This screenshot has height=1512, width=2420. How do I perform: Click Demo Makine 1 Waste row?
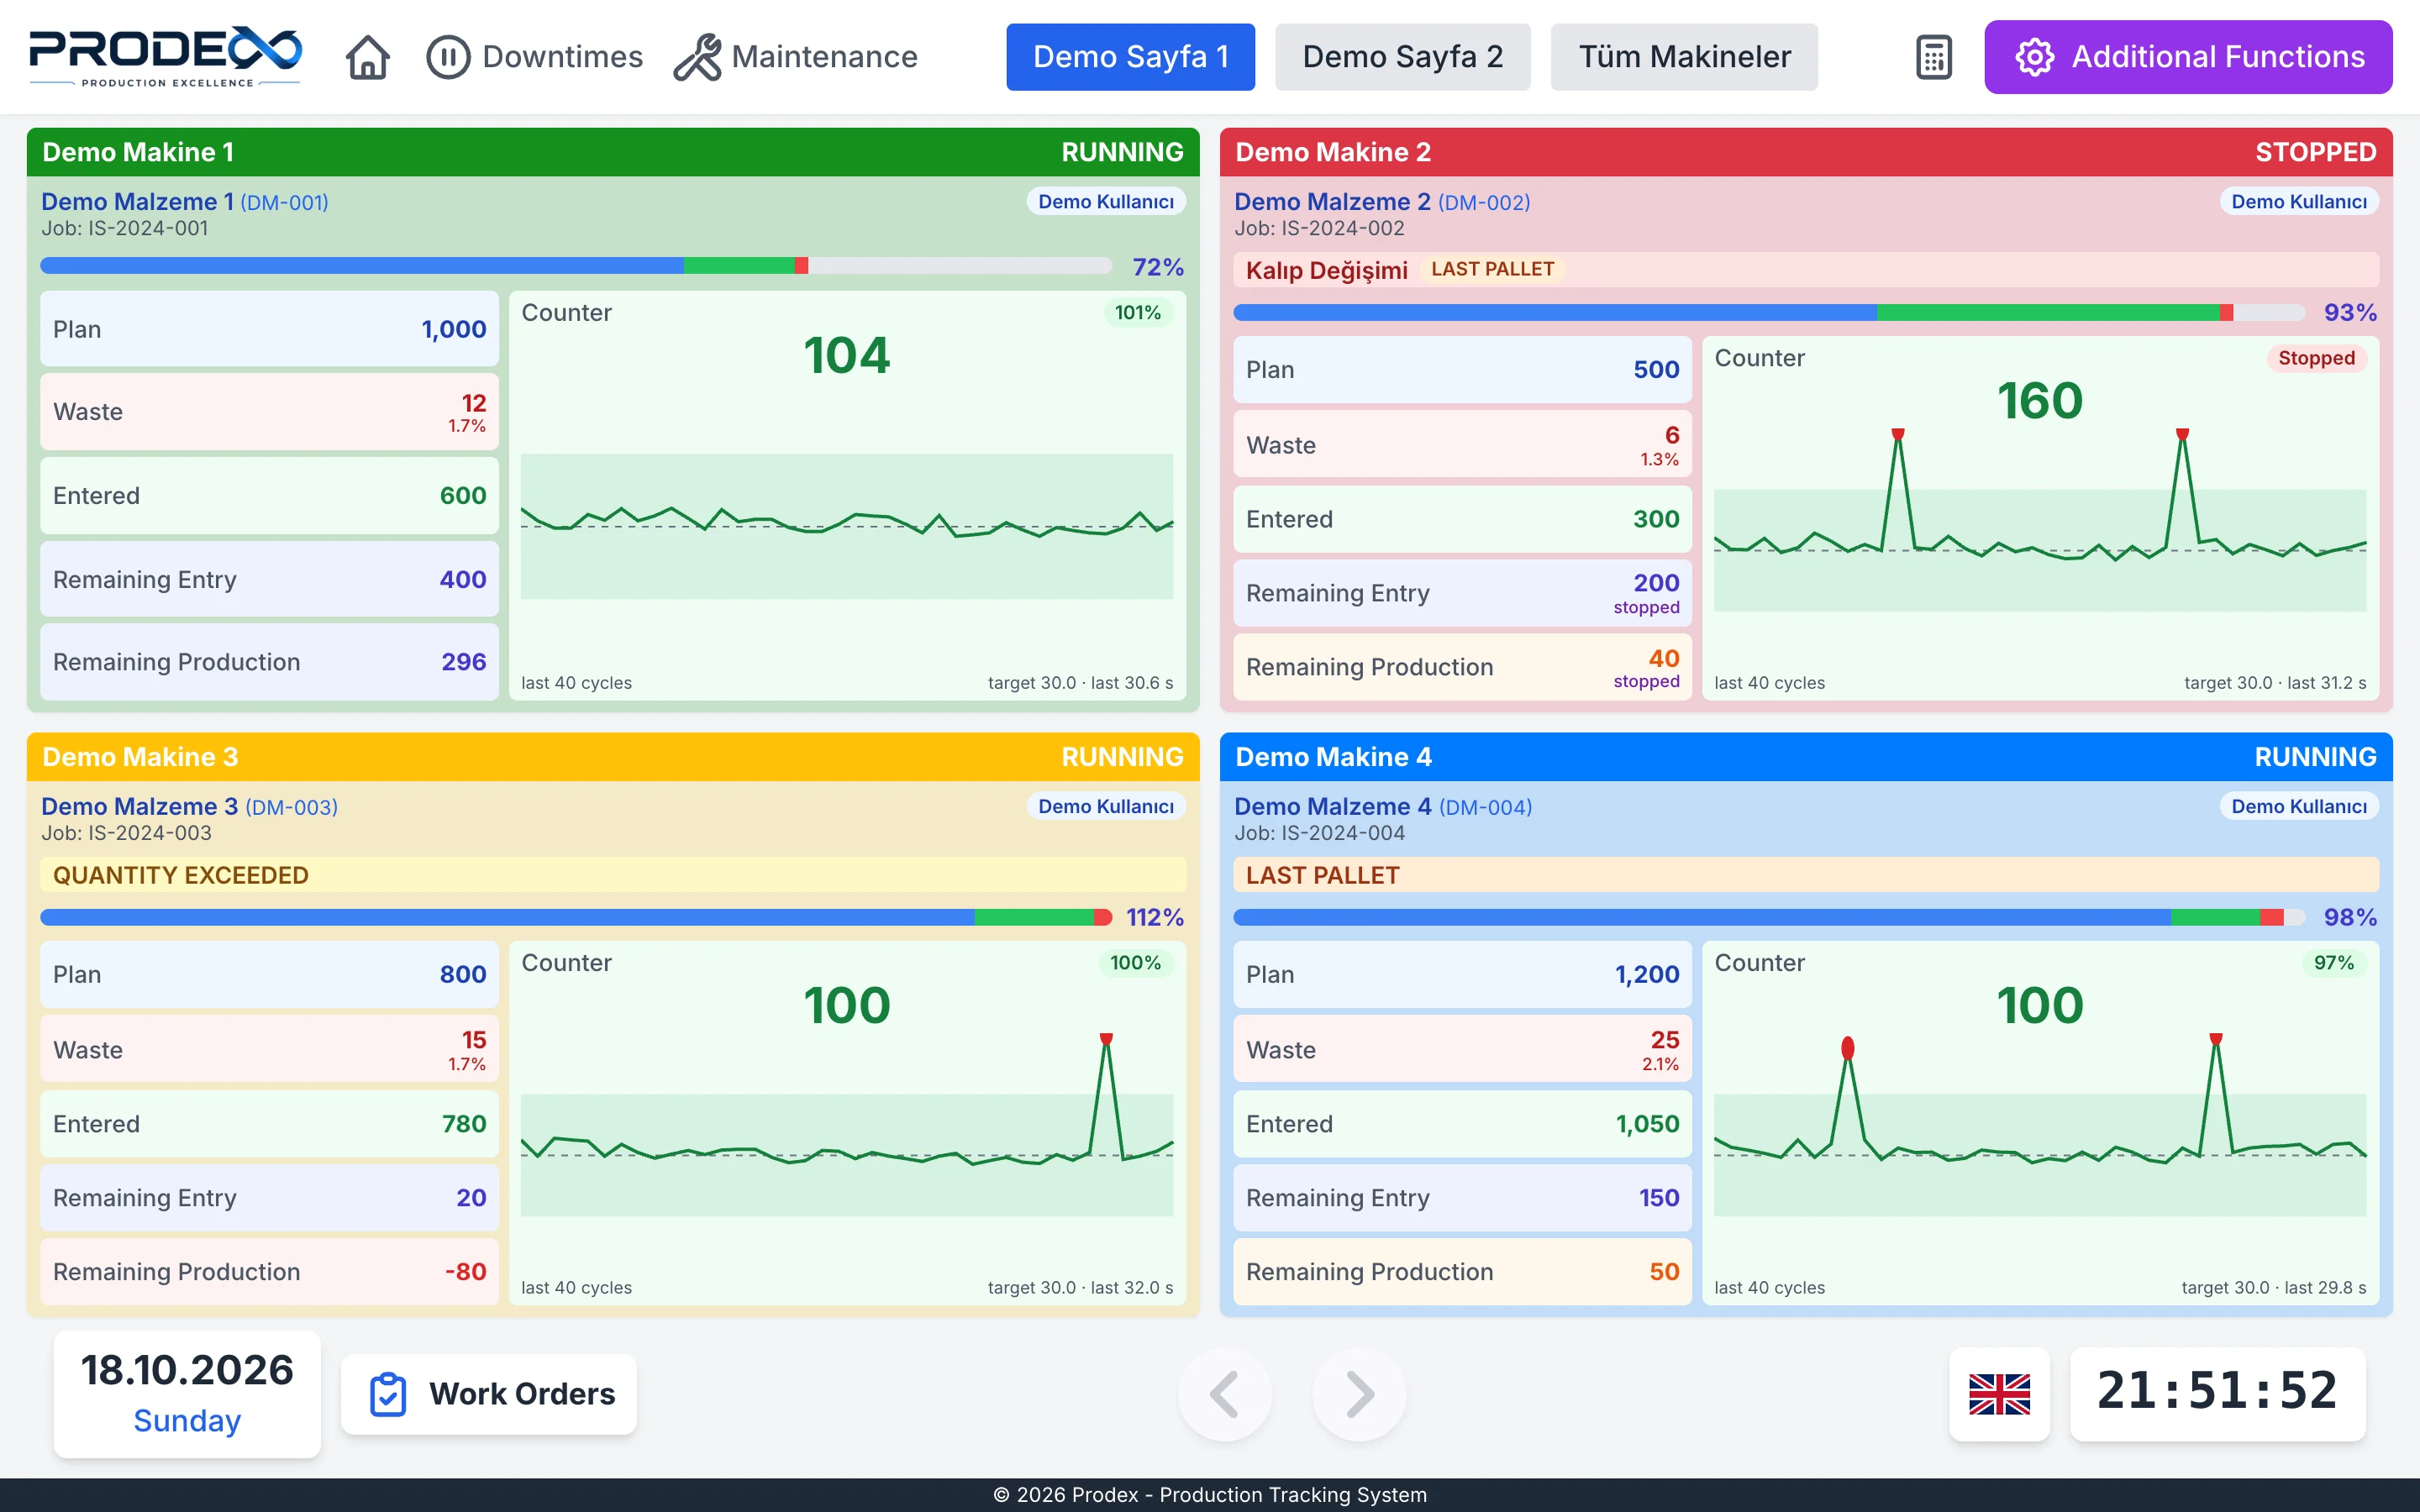pos(269,412)
